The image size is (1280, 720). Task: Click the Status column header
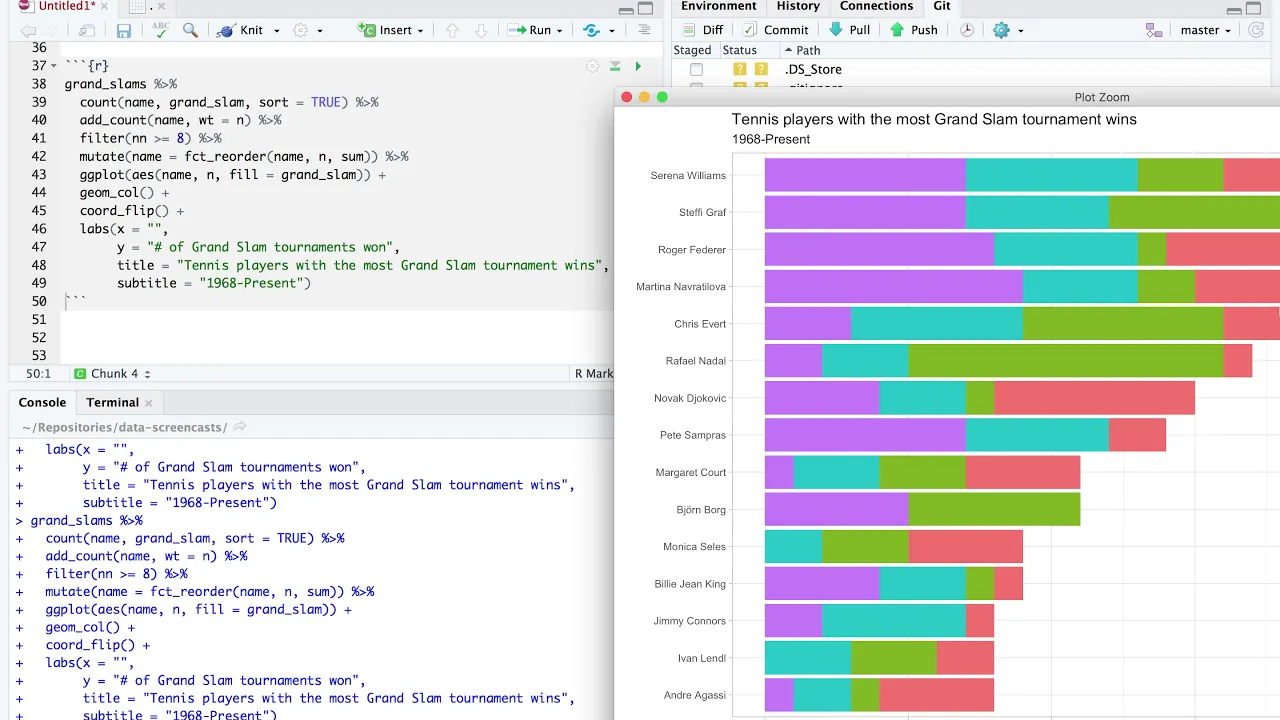tap(740, 50)
